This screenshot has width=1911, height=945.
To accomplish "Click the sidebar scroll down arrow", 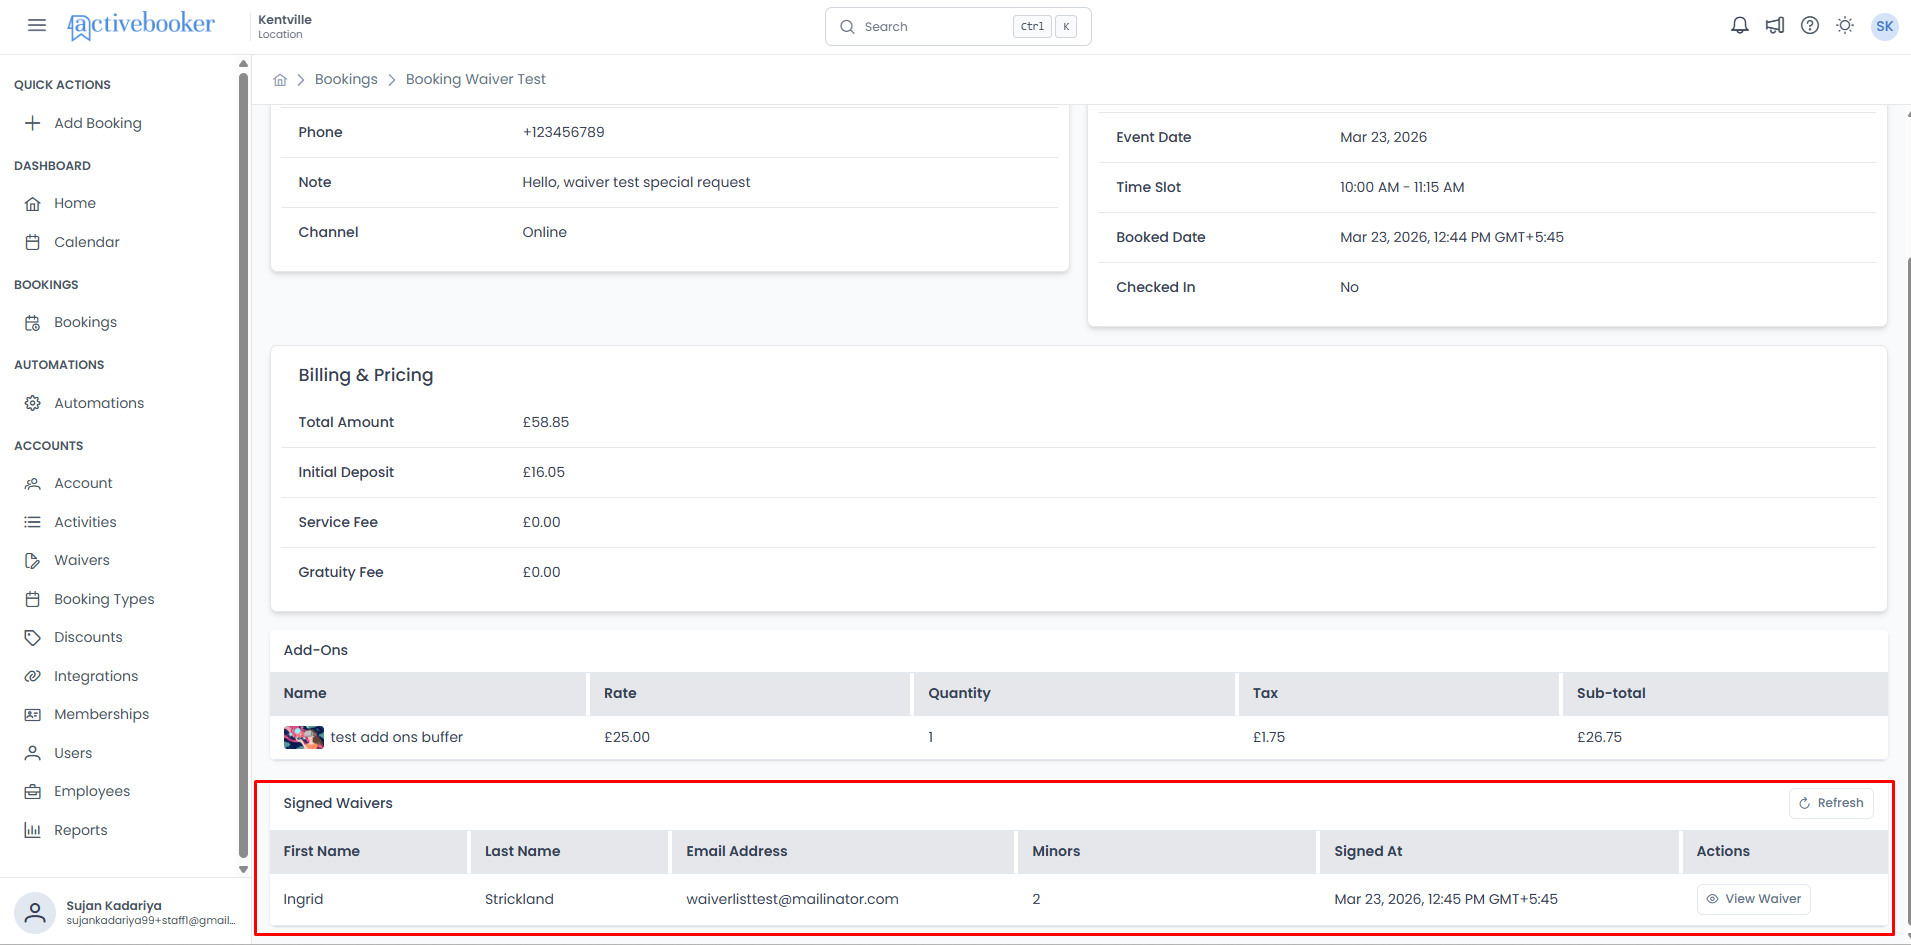I will [x=243, y=870].
